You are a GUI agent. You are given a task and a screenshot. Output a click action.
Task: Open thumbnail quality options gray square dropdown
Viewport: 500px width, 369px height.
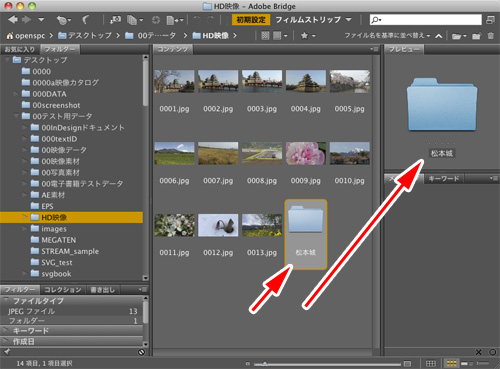(280, 36)
